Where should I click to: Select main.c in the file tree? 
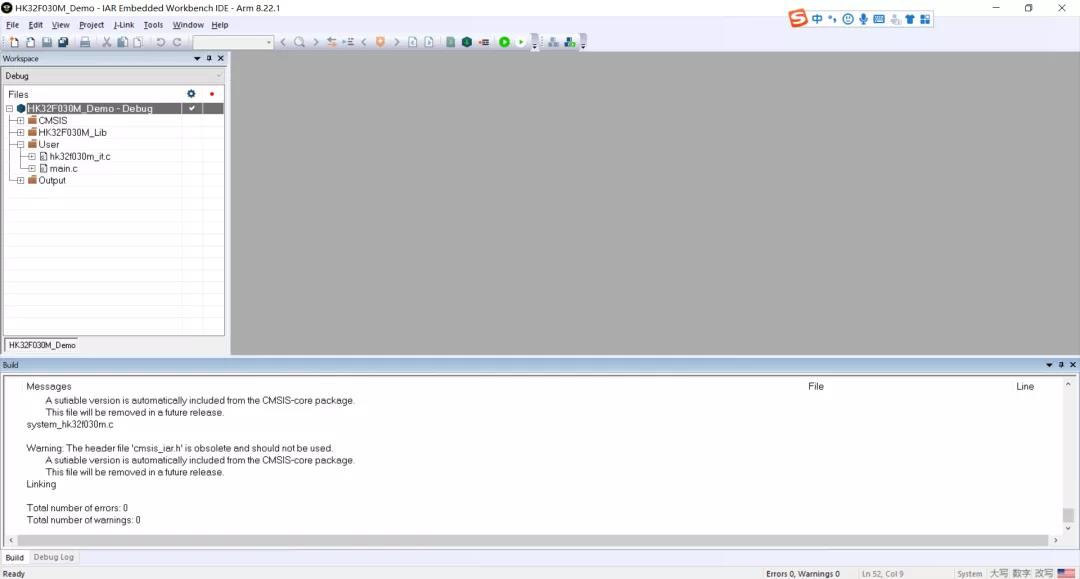(63, 169)
